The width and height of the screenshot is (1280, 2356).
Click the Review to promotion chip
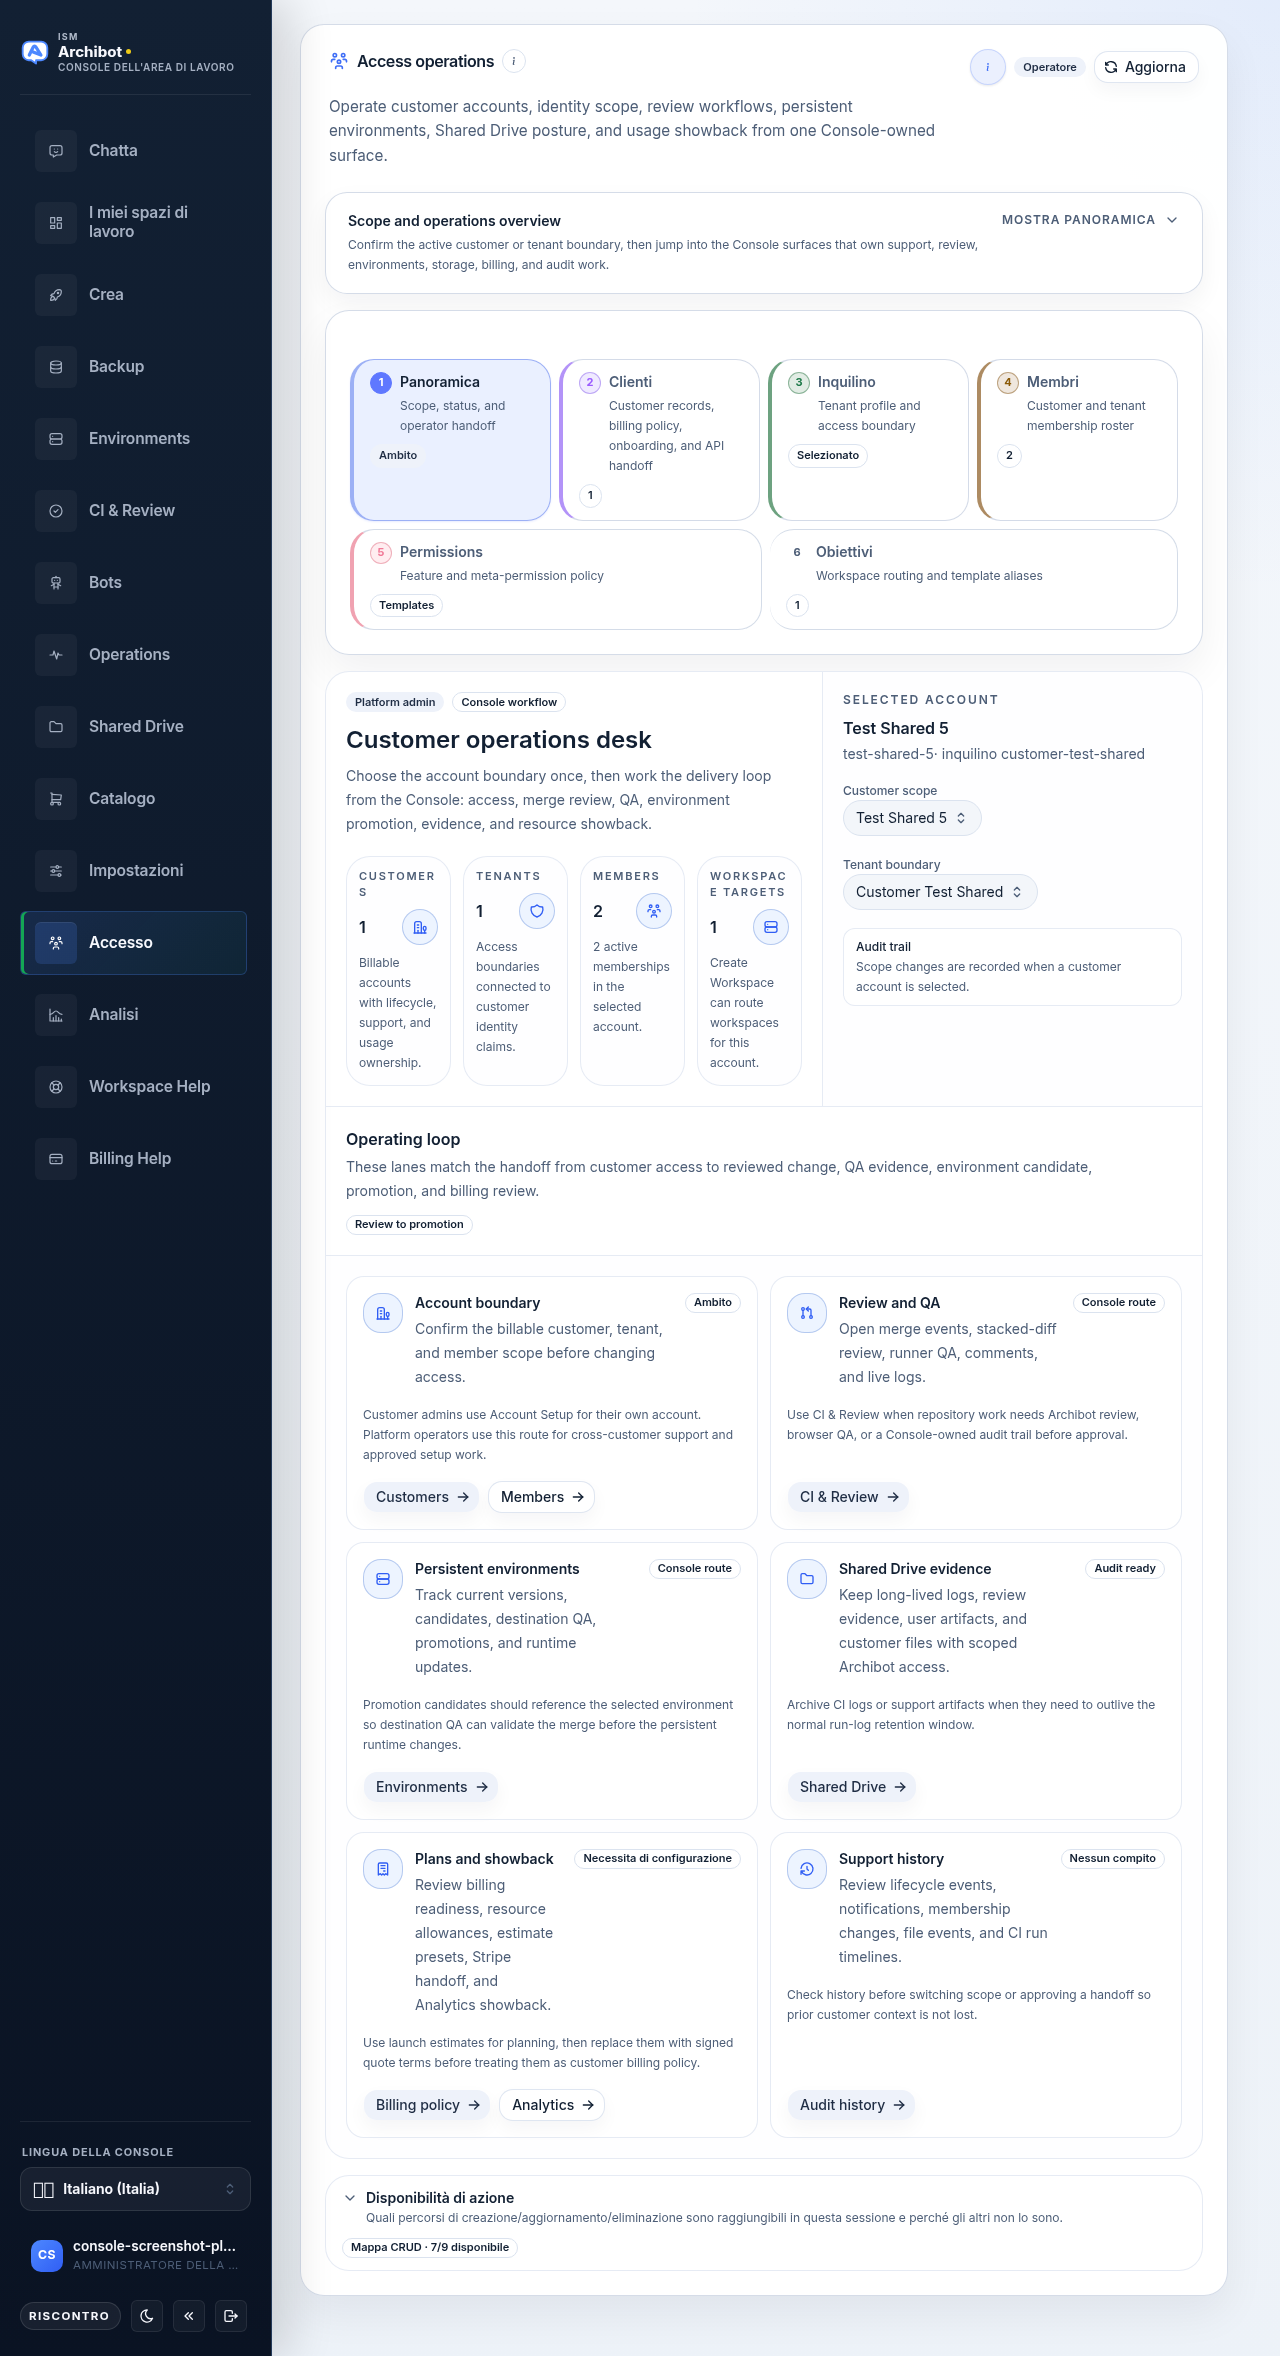(409, 1225)
